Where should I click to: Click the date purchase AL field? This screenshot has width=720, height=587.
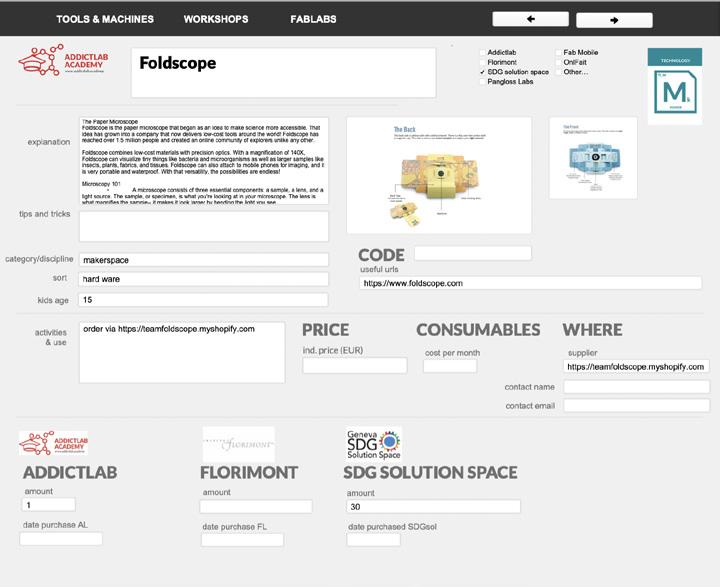click(x=61, y=539)
